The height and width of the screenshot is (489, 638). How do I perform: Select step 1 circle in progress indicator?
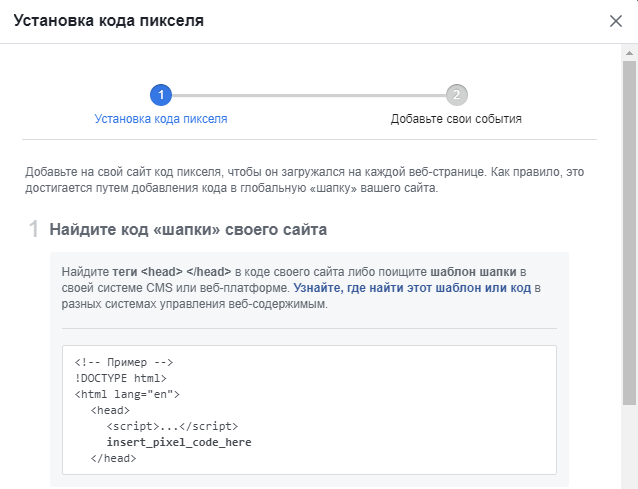[x=161, y=95]
